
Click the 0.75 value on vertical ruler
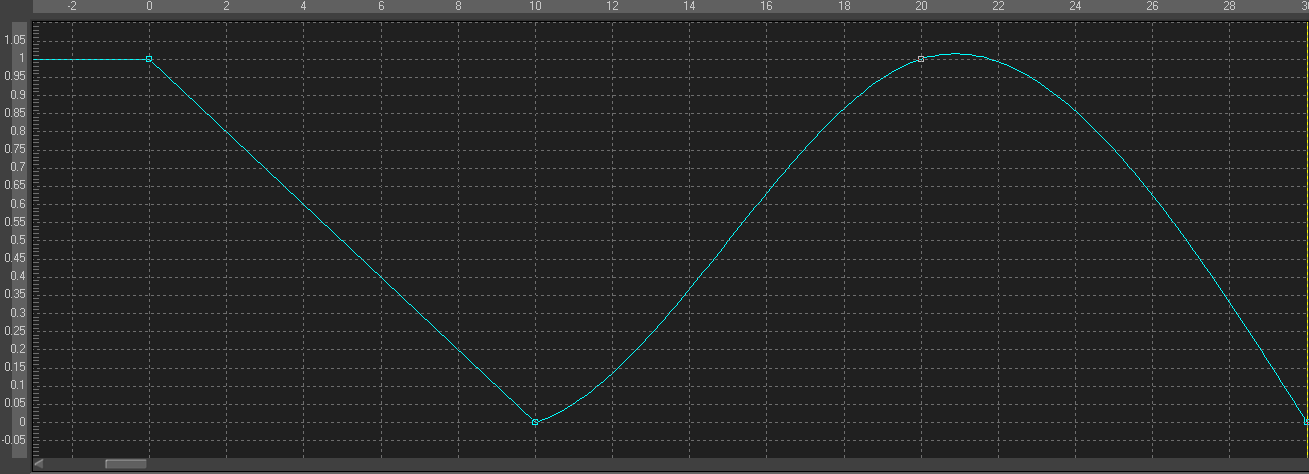[14, 150]
